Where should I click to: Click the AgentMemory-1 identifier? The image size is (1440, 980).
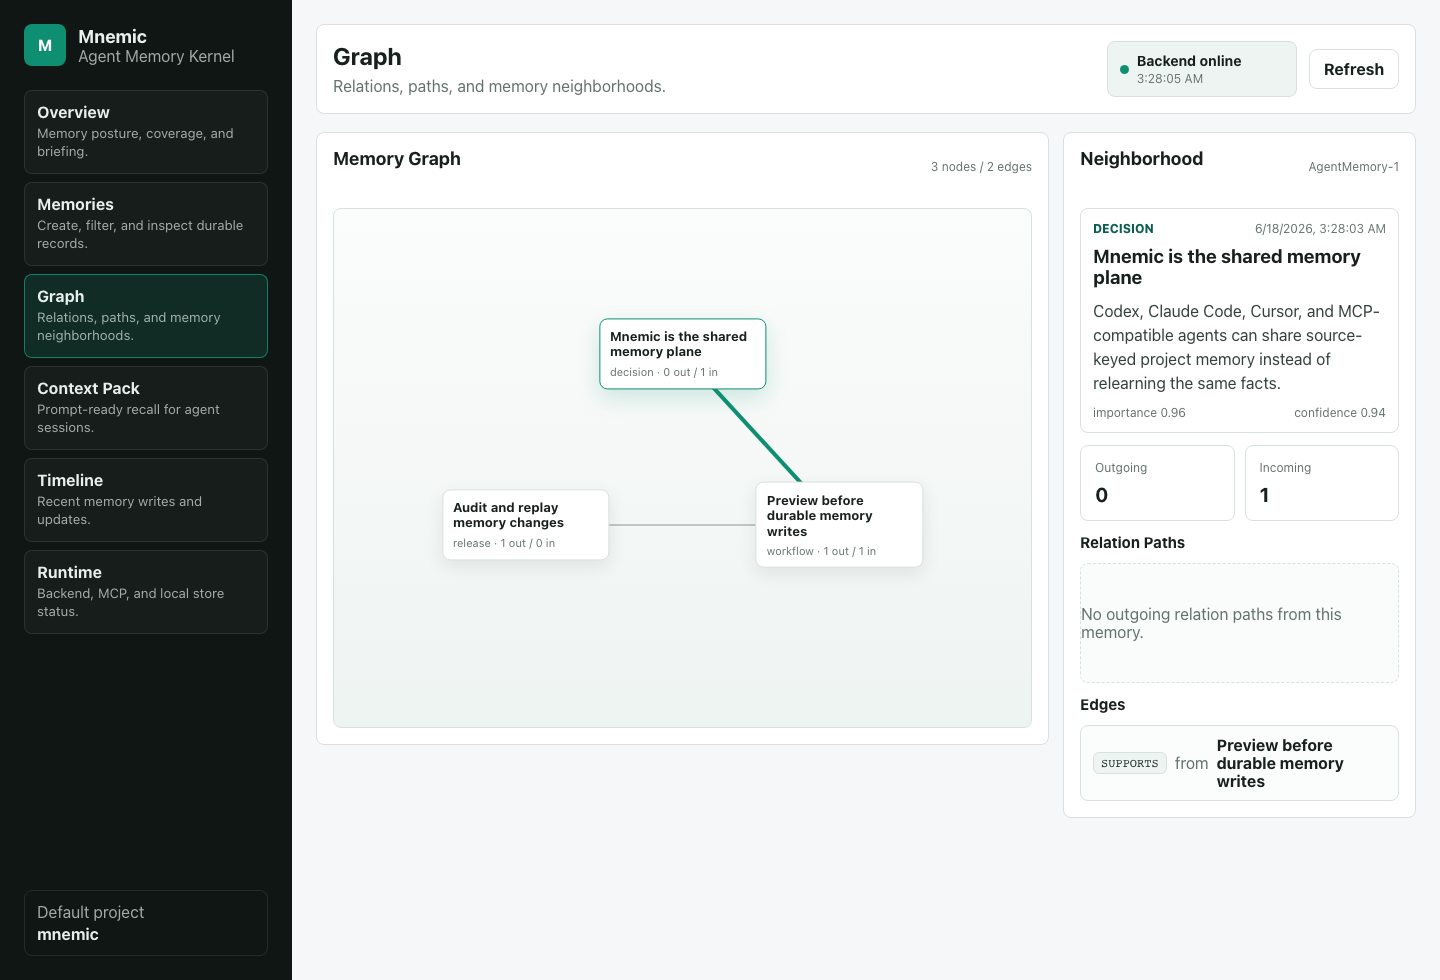[x=1354, y=167]
